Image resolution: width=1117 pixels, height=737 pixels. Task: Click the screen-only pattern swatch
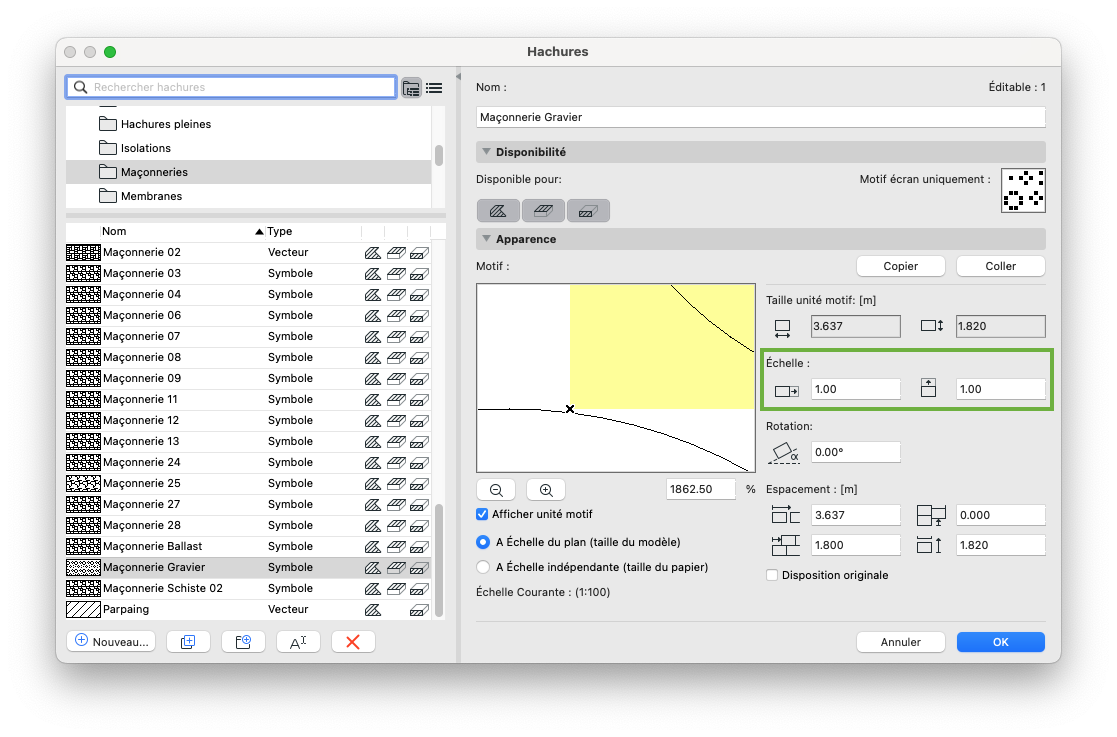point(1023,190)
